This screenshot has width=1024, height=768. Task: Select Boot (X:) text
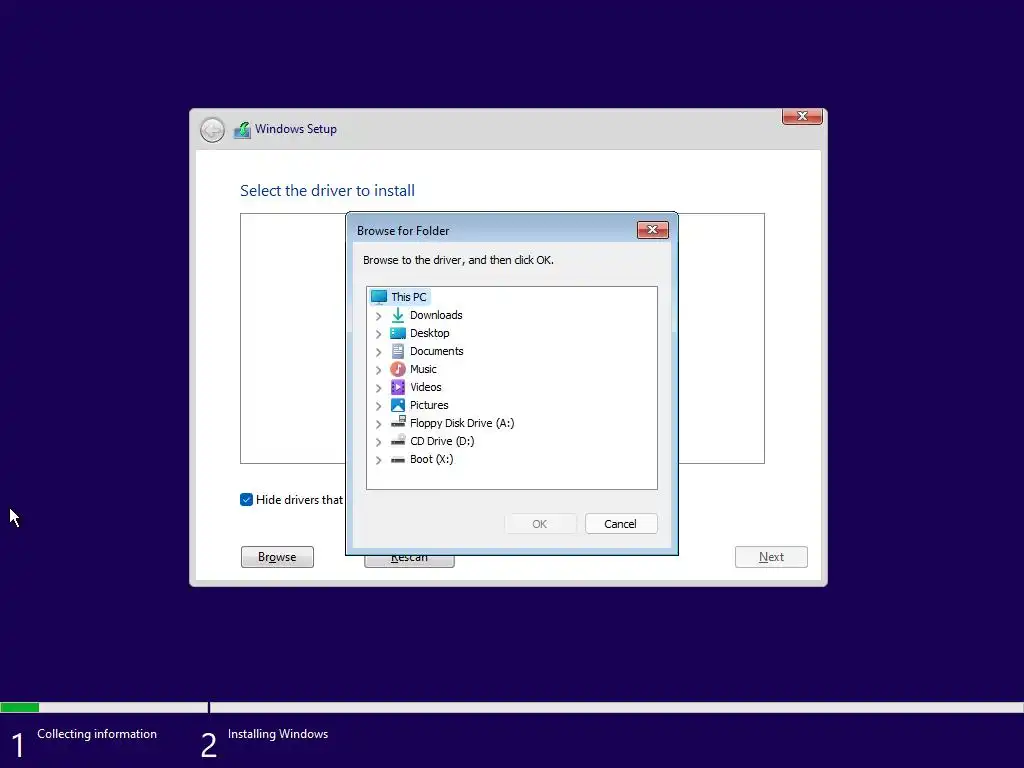pyautogui.click(x=431, y=459)
